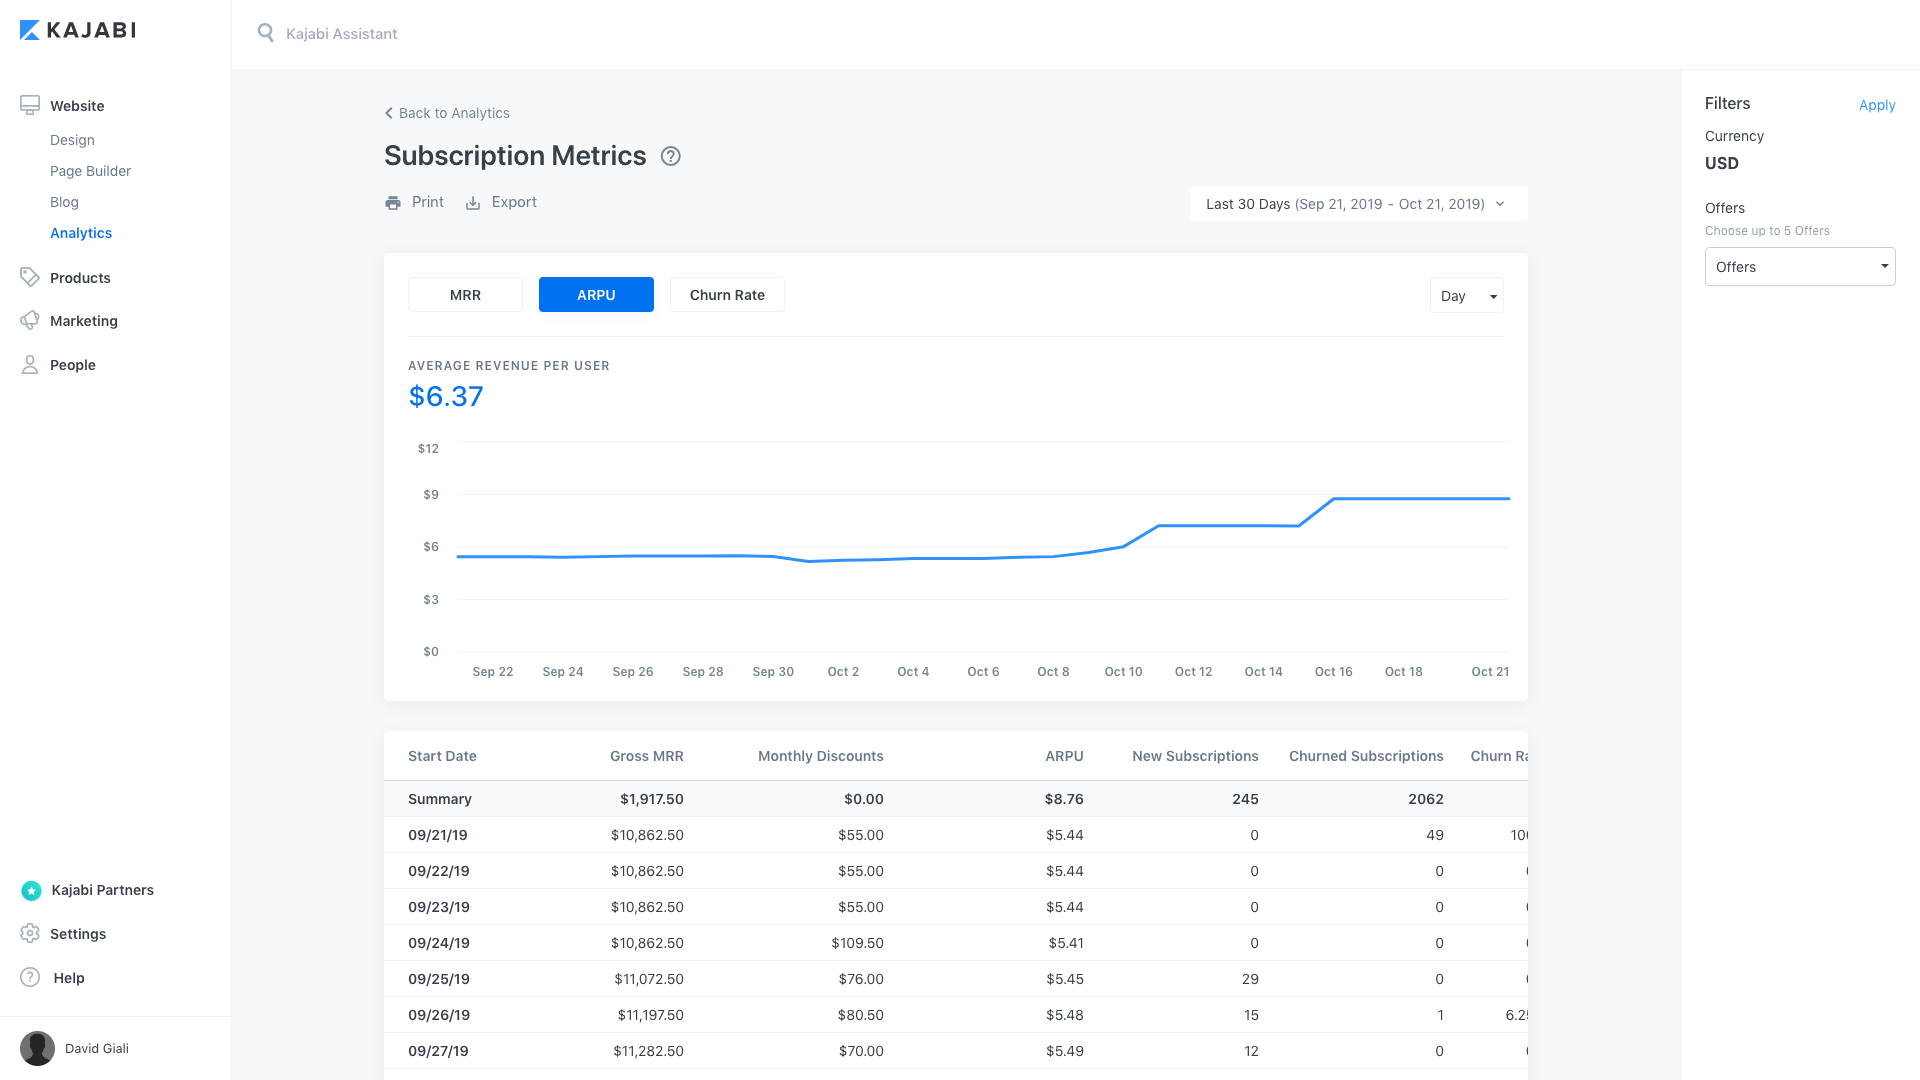Click the Export download icon
Image resolution: width=1920 pixels, height=1080 pixels.
(473, 203)
